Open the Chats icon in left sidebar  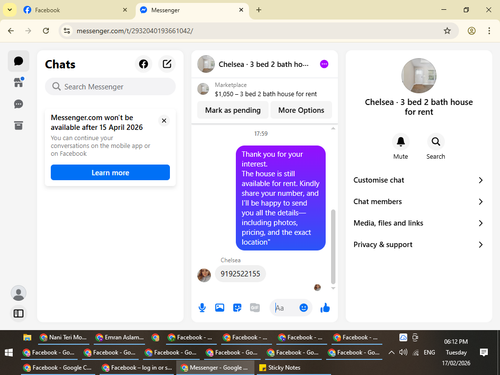(18, 61)
